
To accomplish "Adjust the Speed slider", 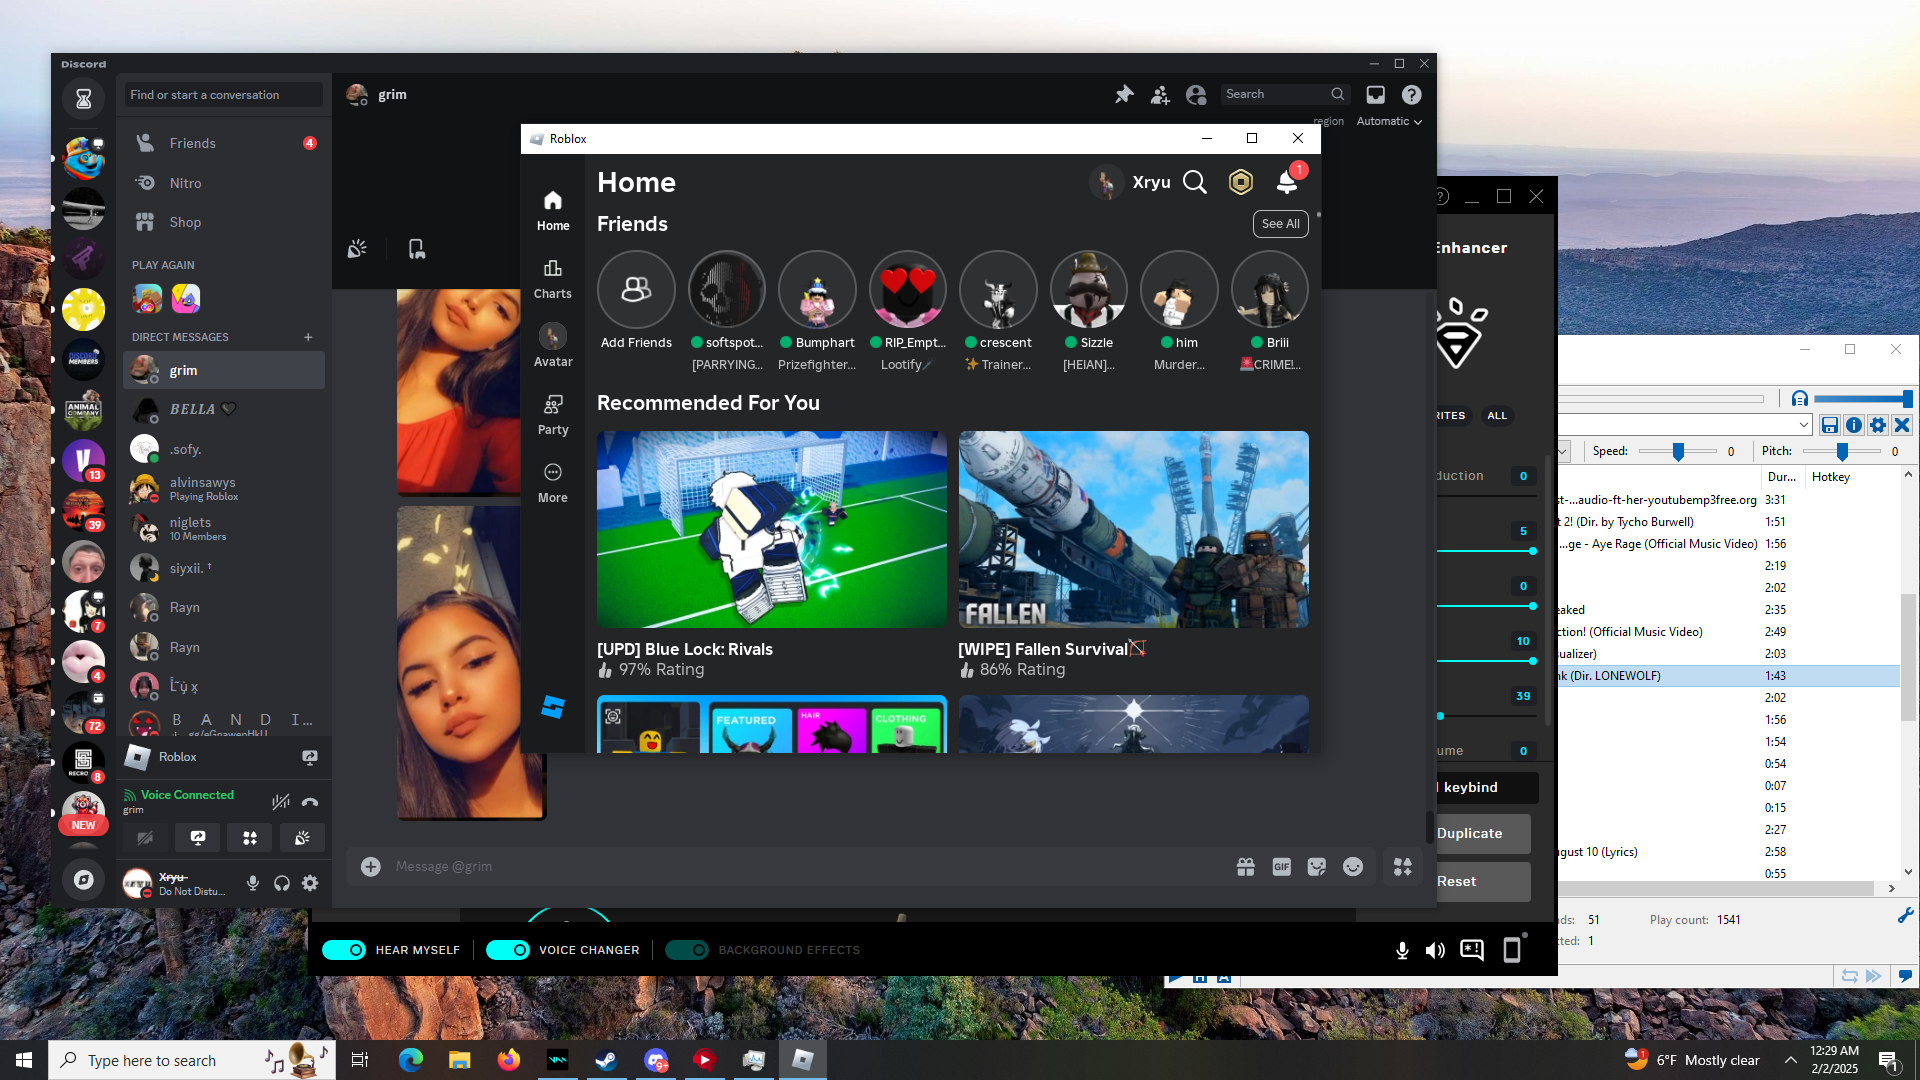I will [1678, 452].
